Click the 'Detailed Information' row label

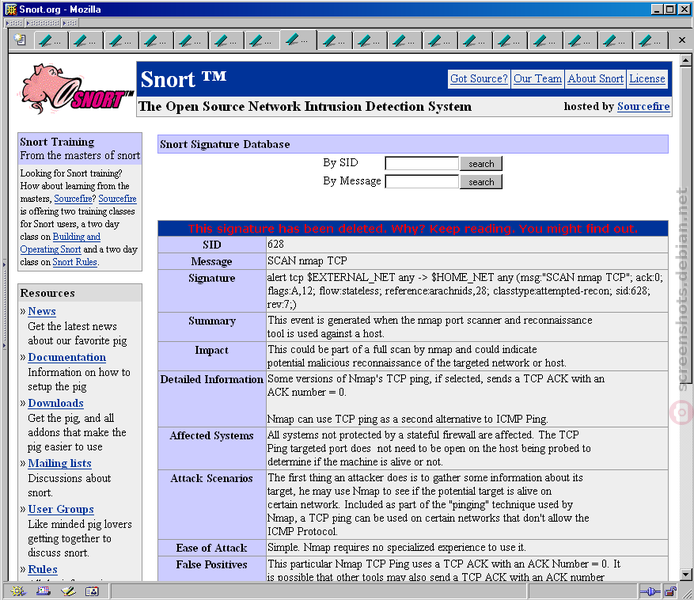[x=212, y=379]
